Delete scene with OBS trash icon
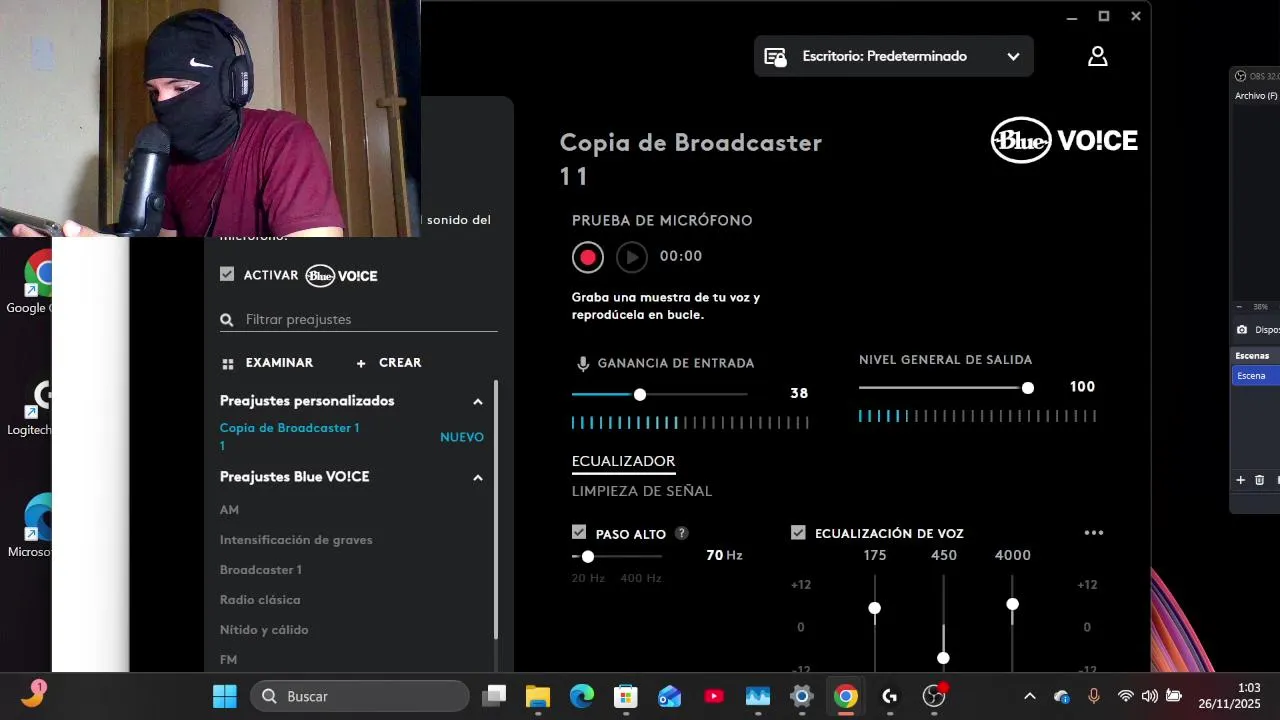Screen dimensions: 1280x720 [x=1259, y=481]
